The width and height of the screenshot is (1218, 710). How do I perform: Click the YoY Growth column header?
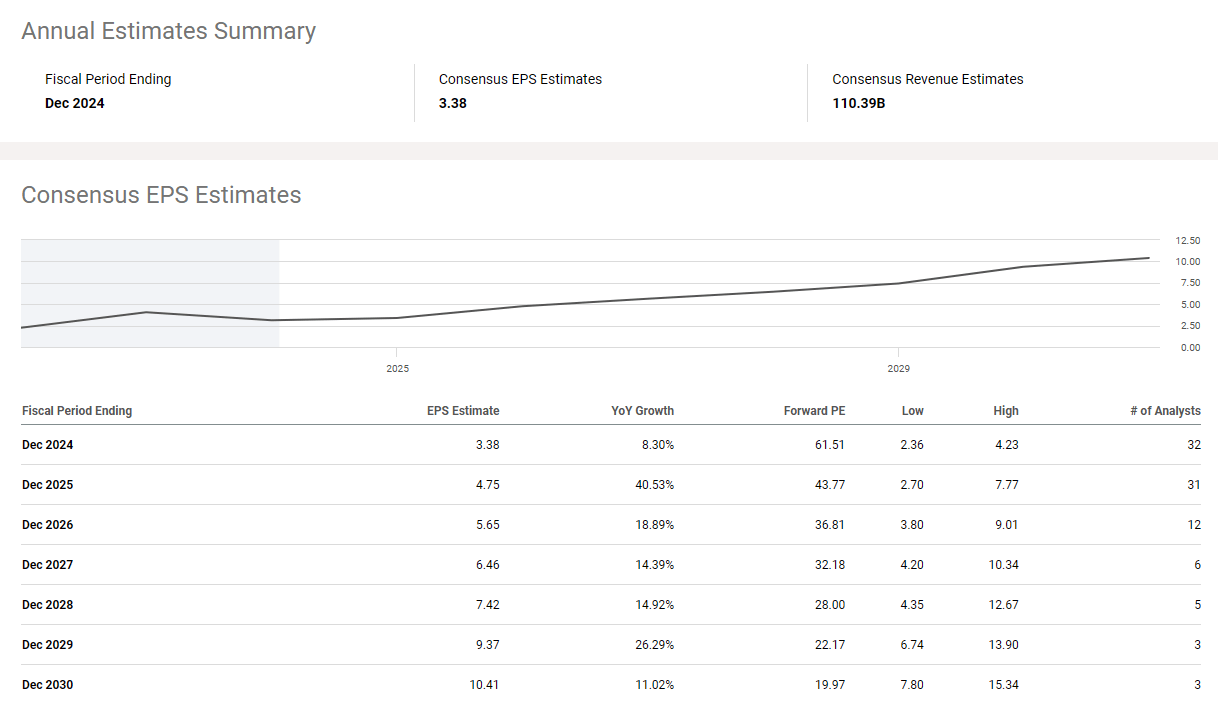(643, 411)
